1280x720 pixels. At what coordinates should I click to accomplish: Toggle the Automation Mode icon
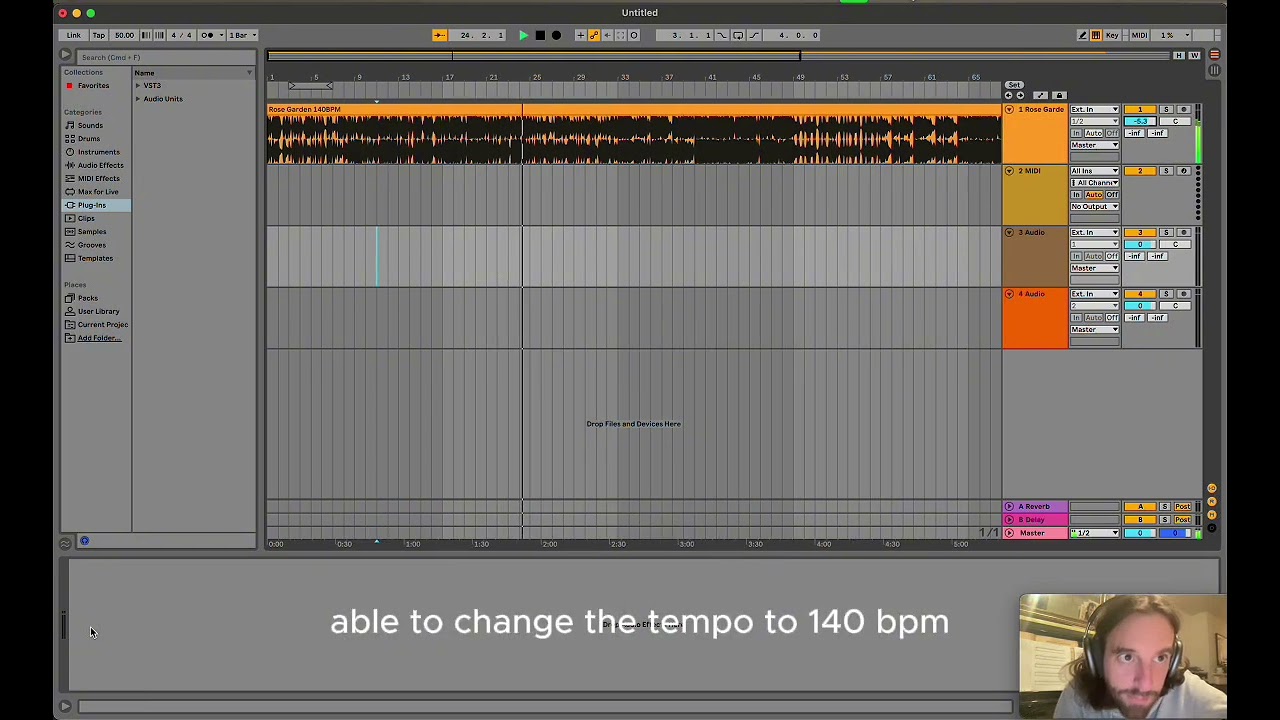click(1041, 95)
